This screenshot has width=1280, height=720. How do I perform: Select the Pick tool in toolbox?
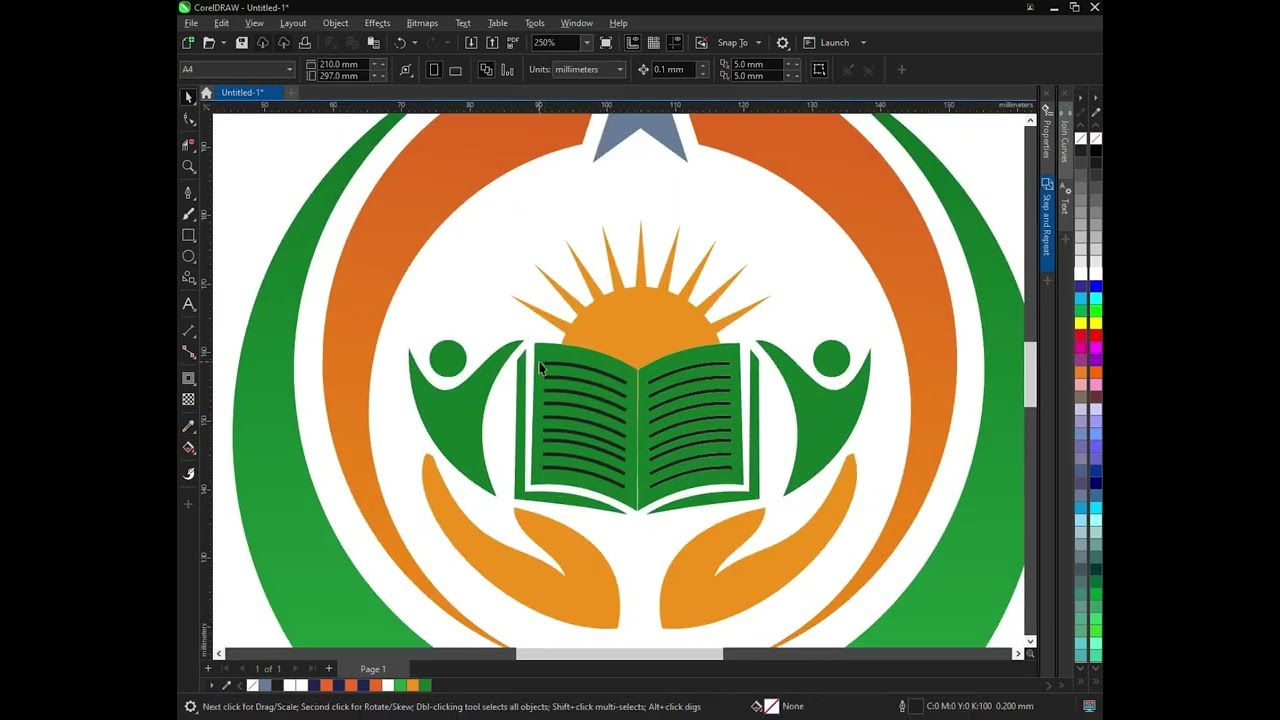pyautogui.click(x=188, y=97)
